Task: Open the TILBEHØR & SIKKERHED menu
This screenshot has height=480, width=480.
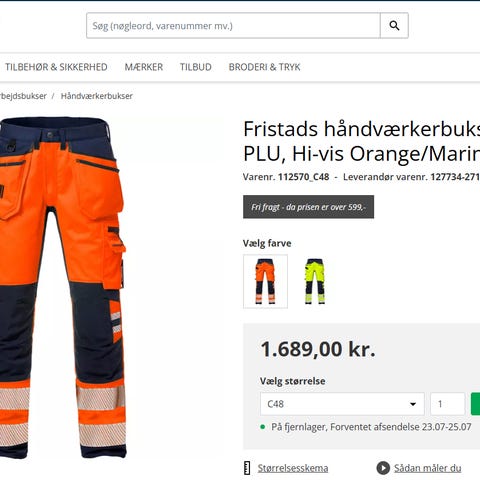Action: 56,67
